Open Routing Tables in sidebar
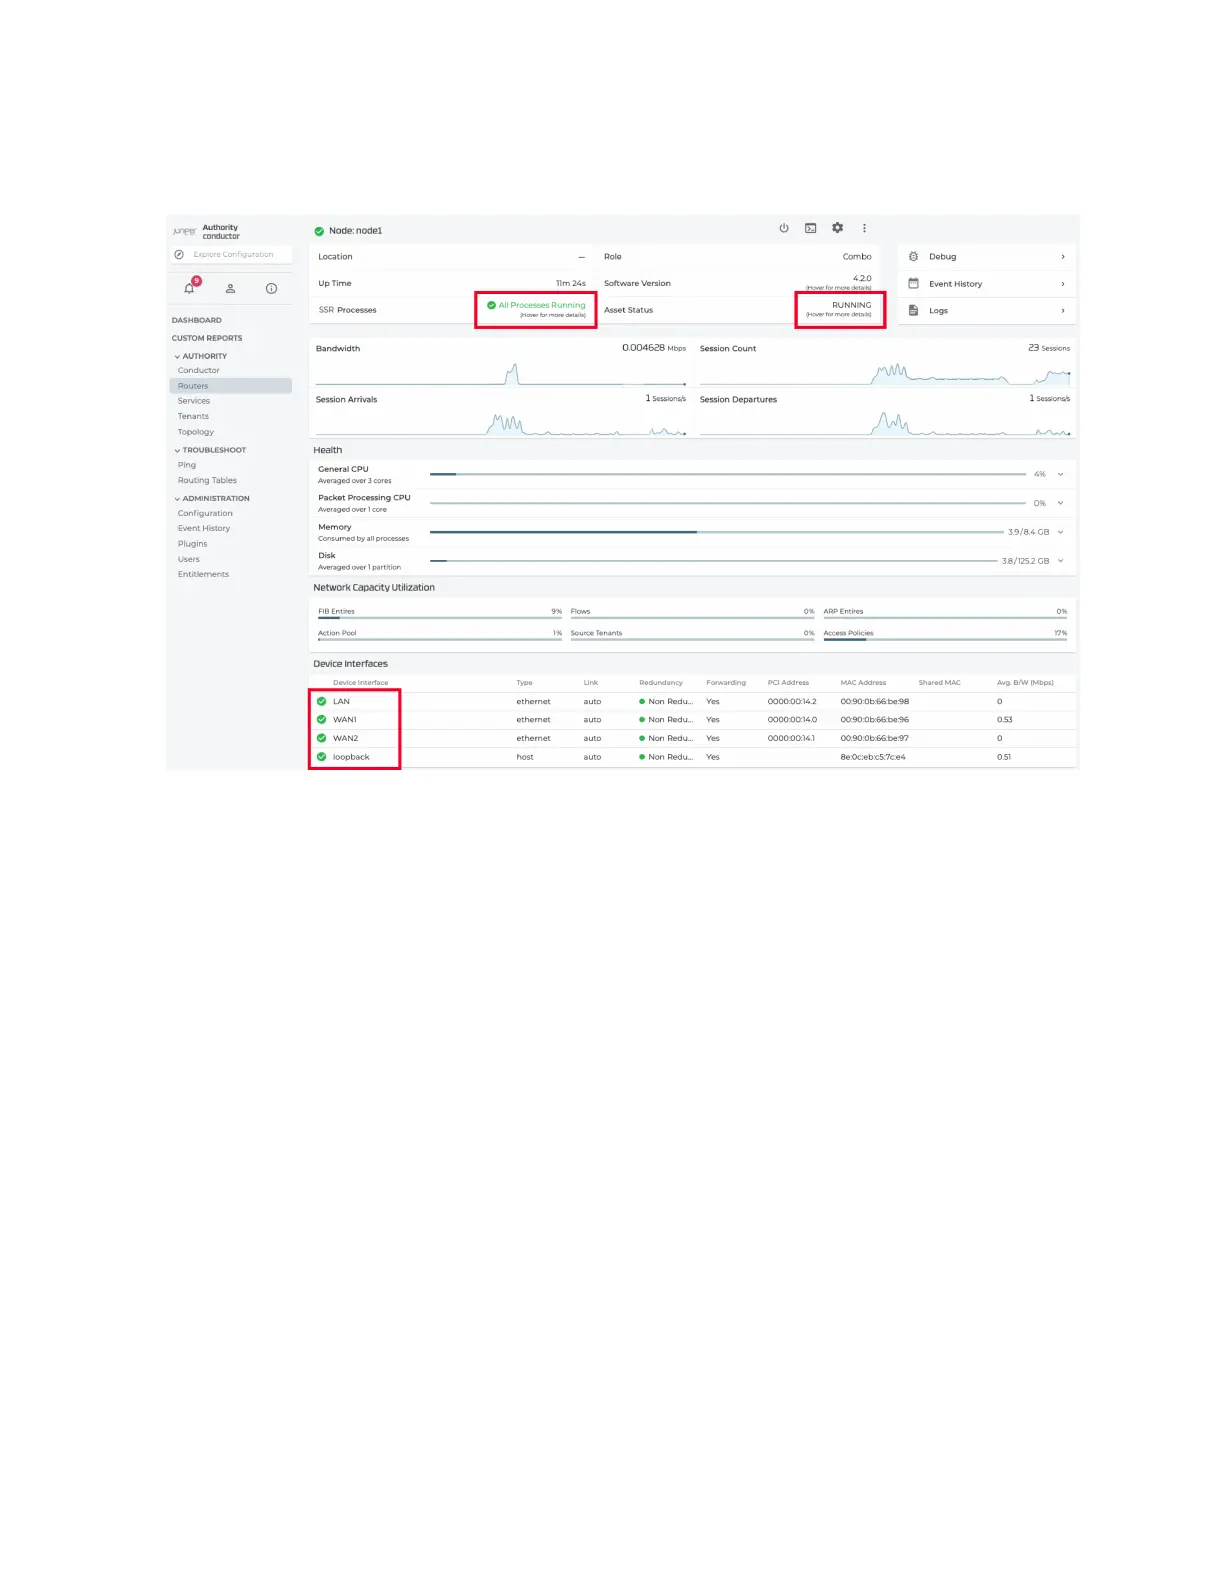This screenshot has height=1584, width=1224. tap(207, 480)
